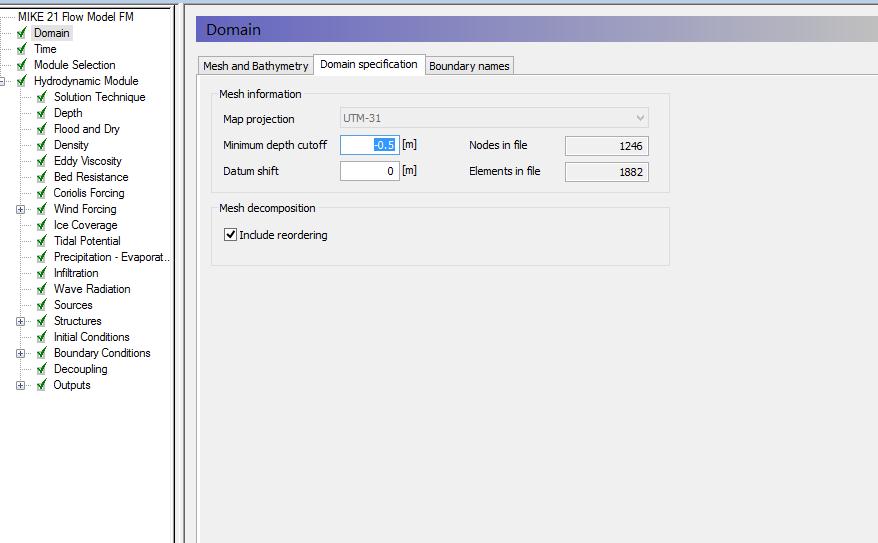
Task: Select Ice Coverage in the tree
Action: 86,225
